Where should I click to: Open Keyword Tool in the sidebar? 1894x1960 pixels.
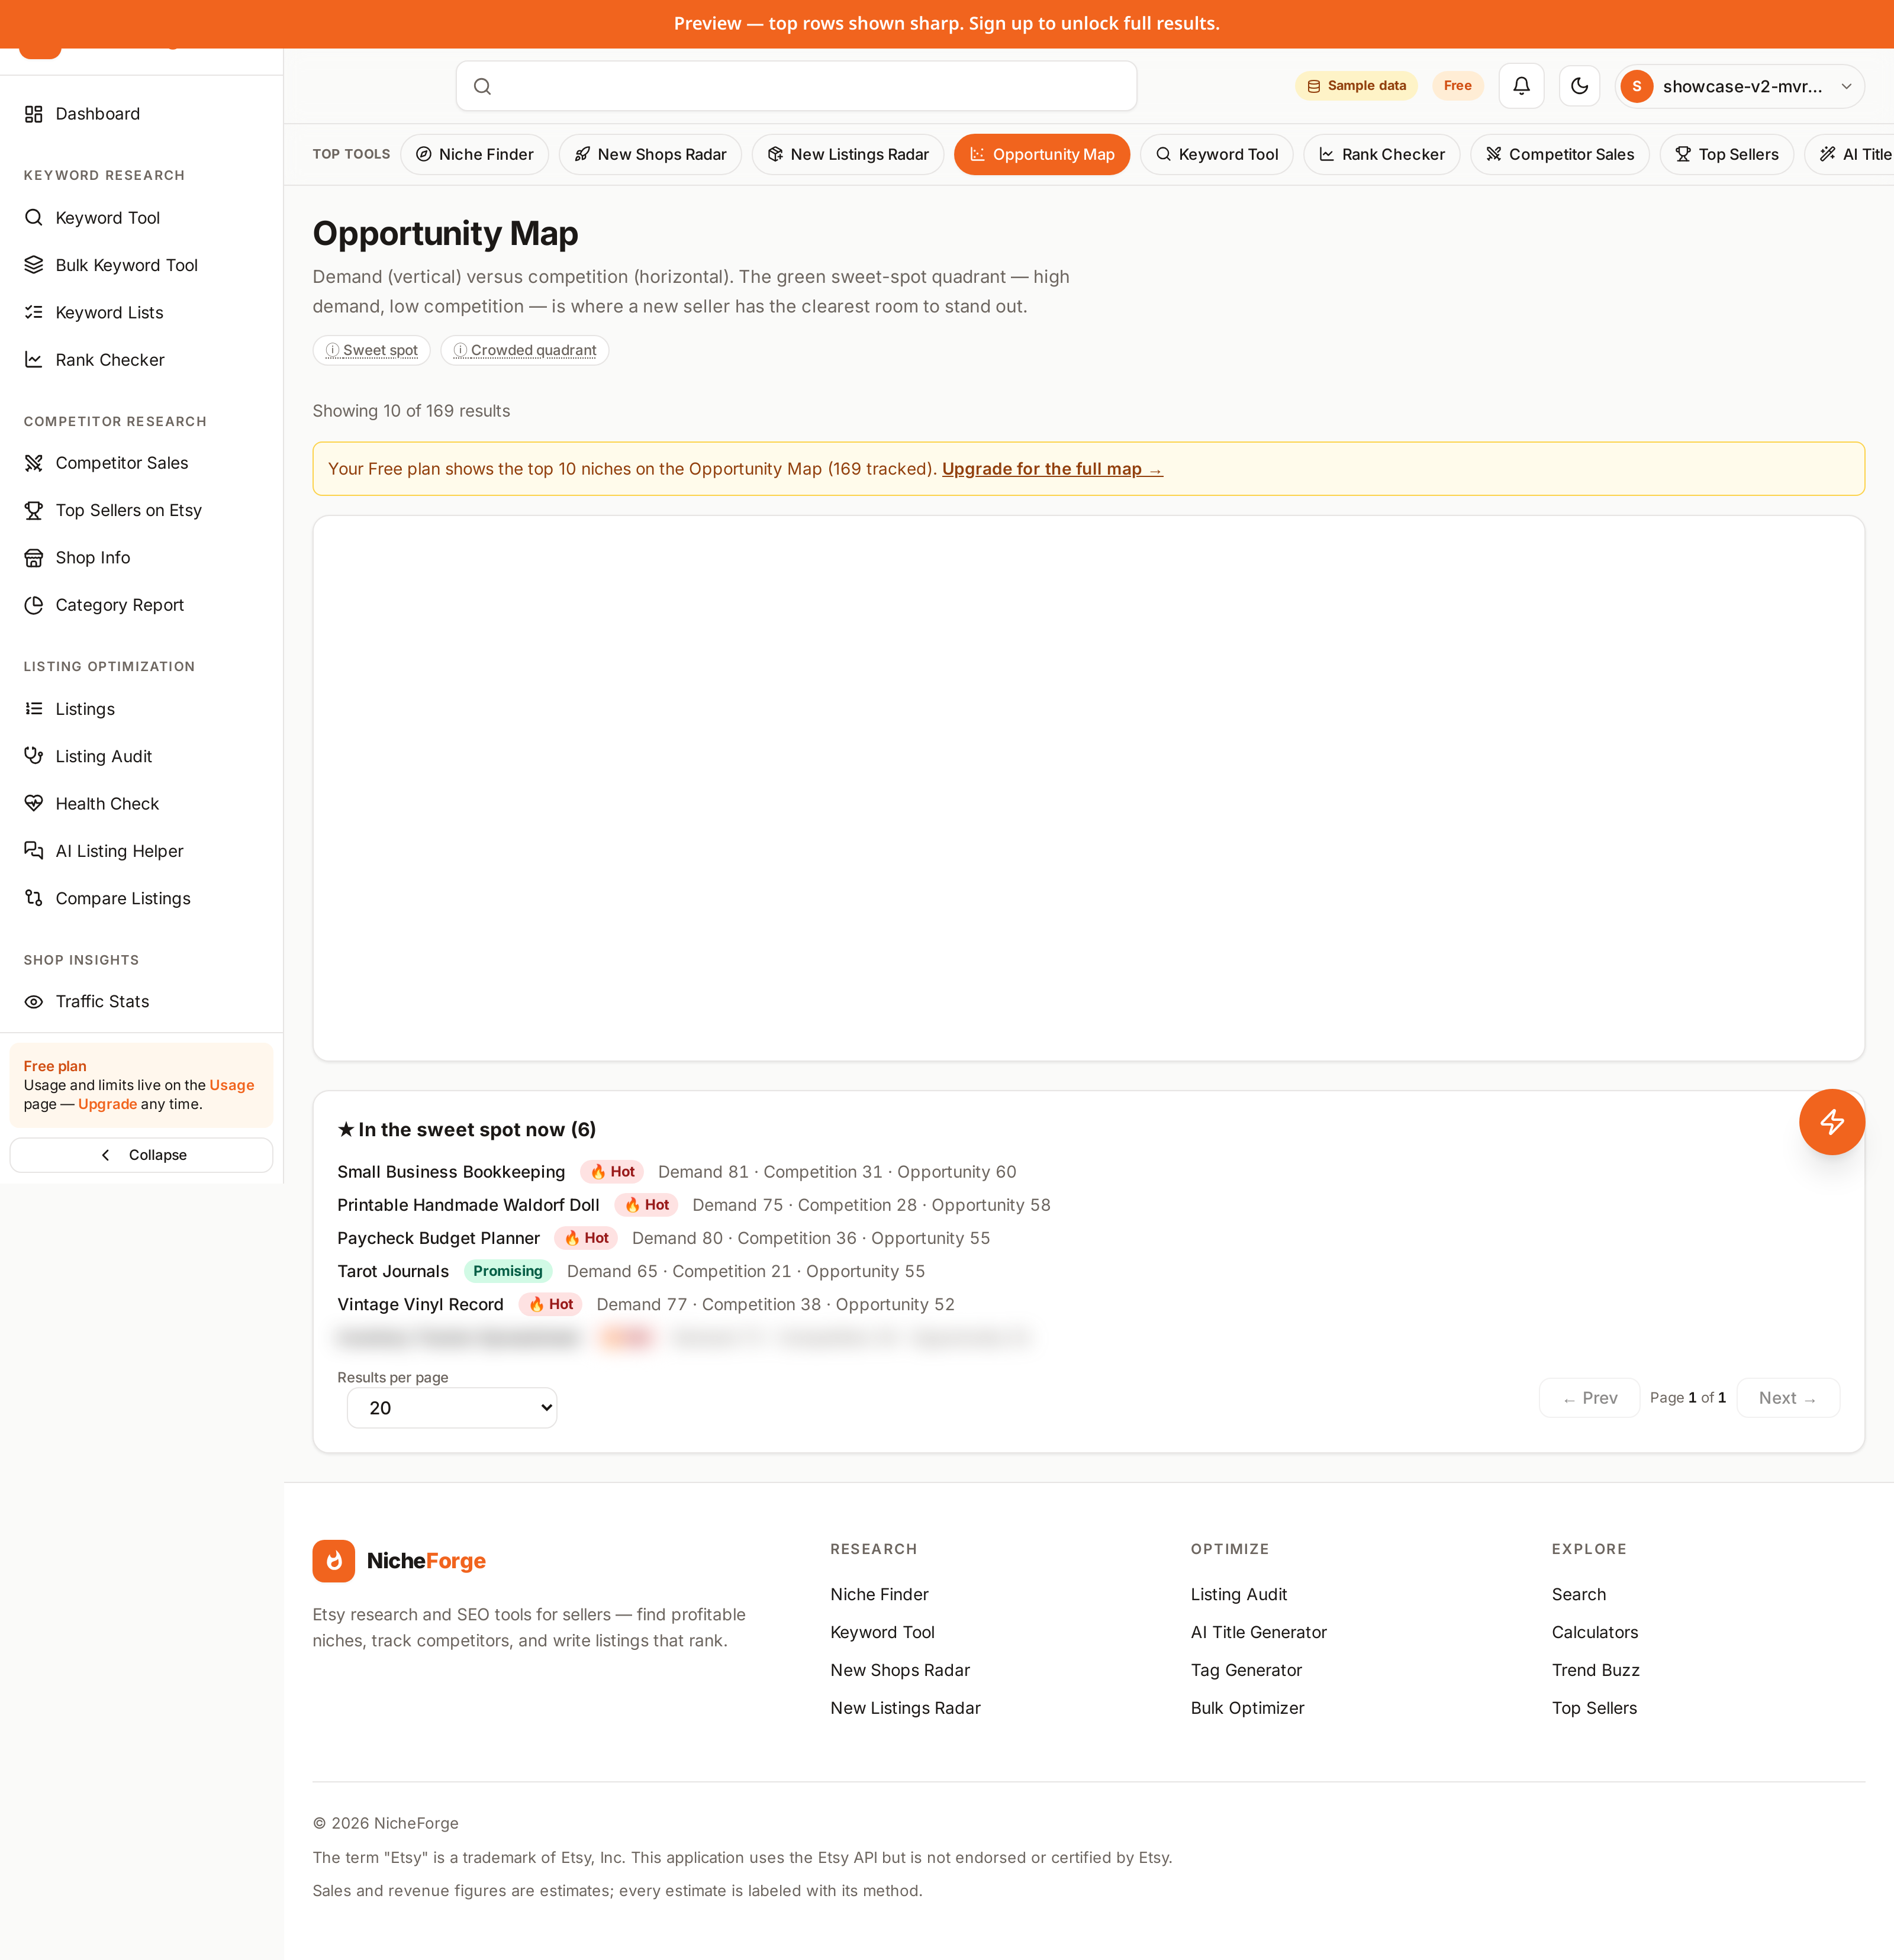[141, 218]
